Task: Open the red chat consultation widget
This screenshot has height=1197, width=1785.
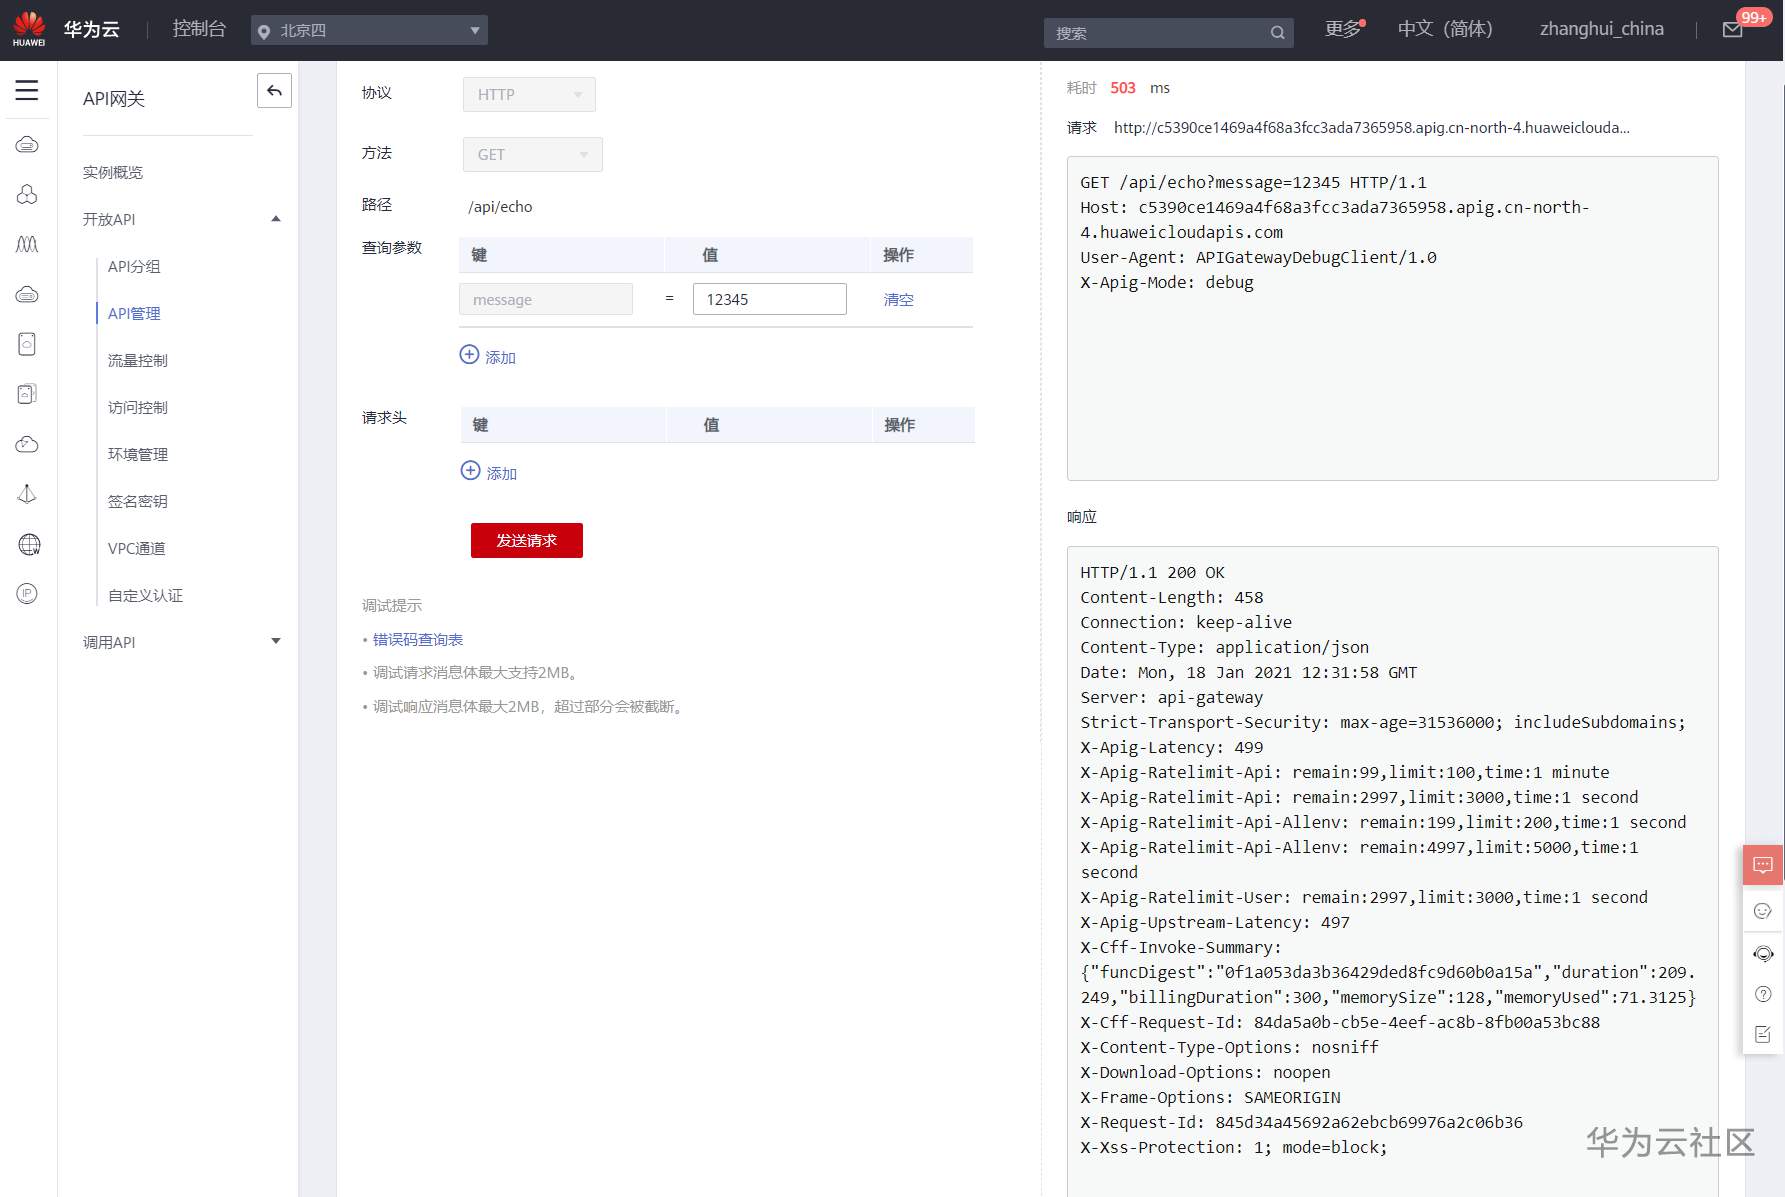Action: [x=1763, y=865]
